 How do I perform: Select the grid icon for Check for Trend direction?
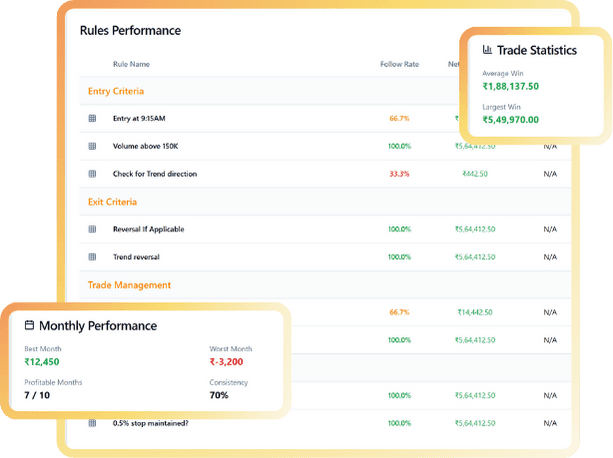(92, 174)
